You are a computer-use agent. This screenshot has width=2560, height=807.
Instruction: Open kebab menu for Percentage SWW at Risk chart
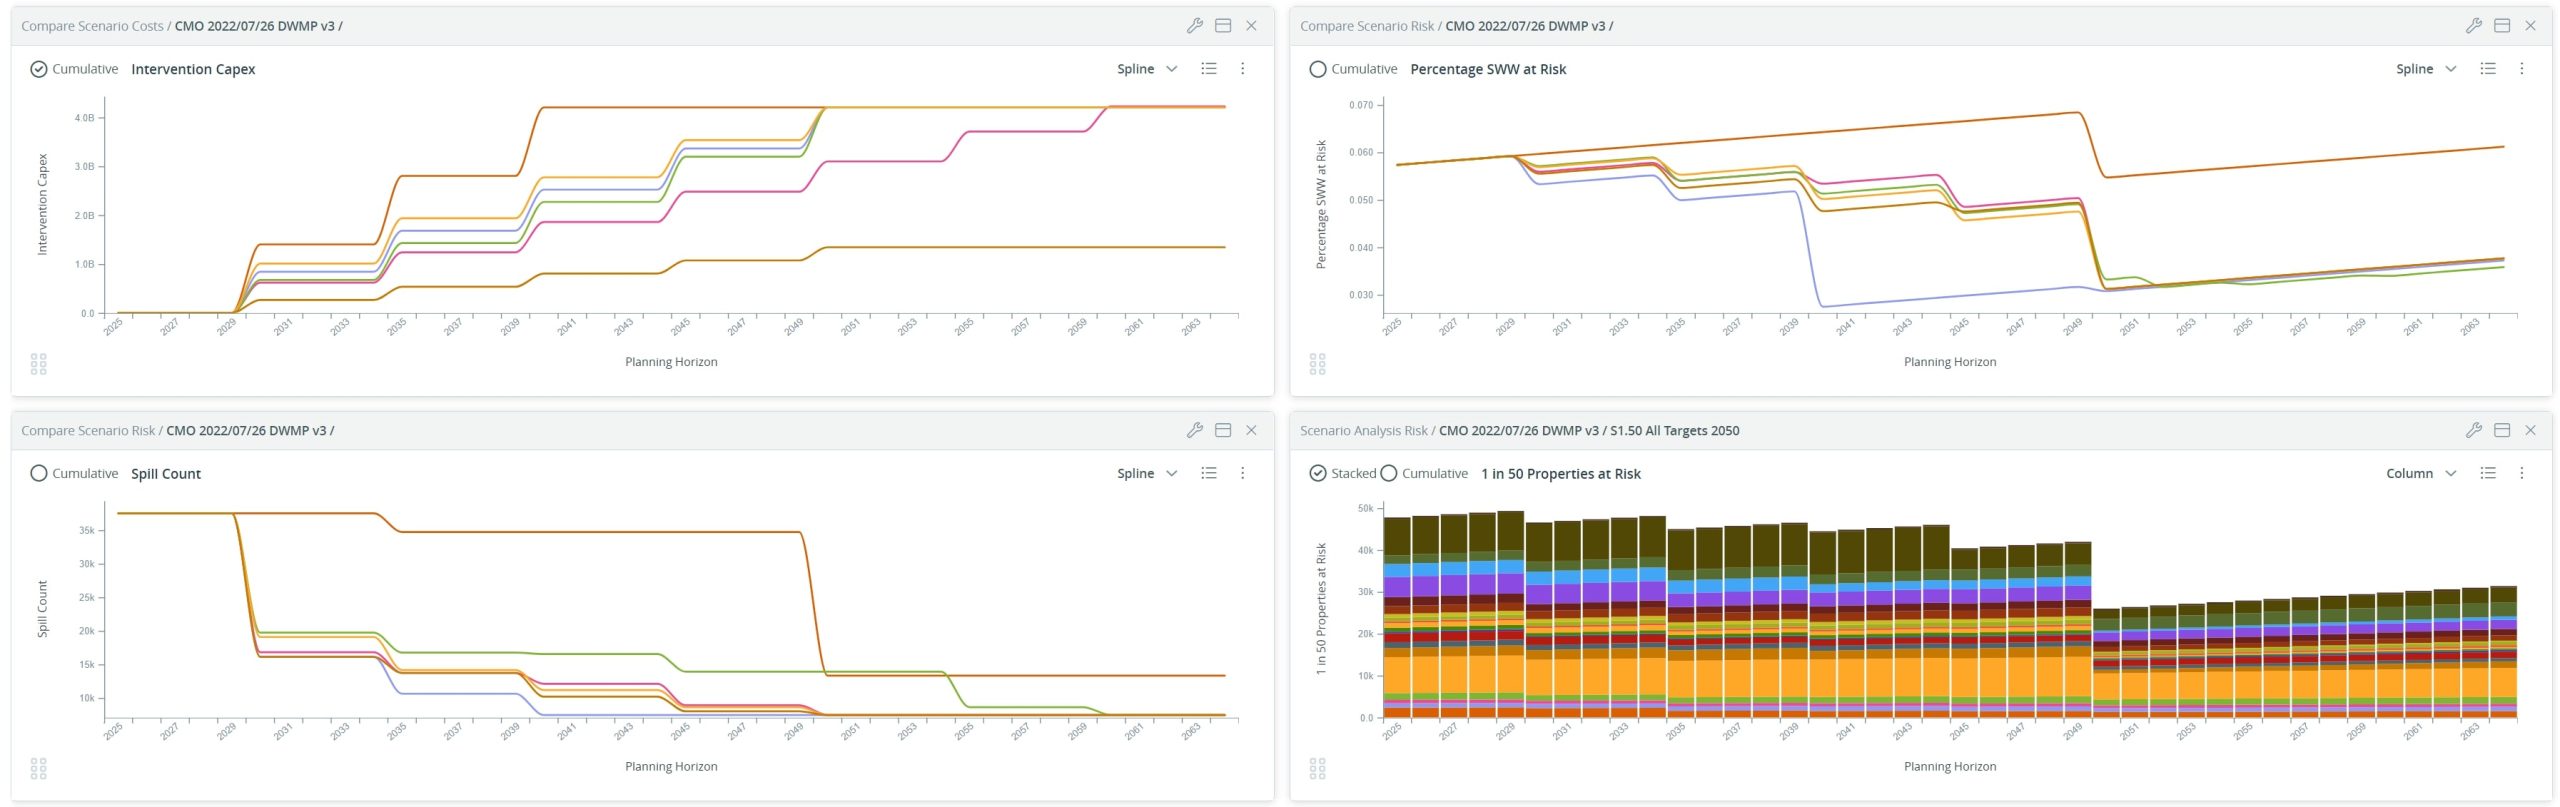2522,69
